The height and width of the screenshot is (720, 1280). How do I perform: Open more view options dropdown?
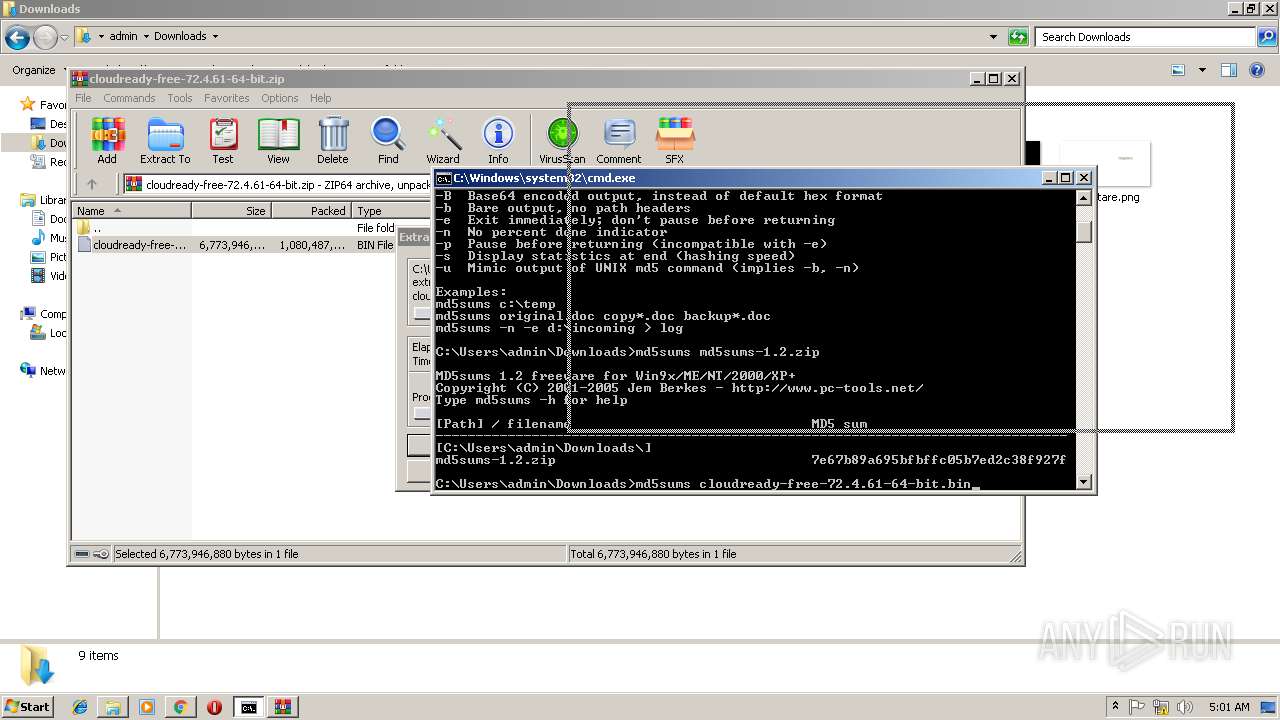click(1202, 70)
